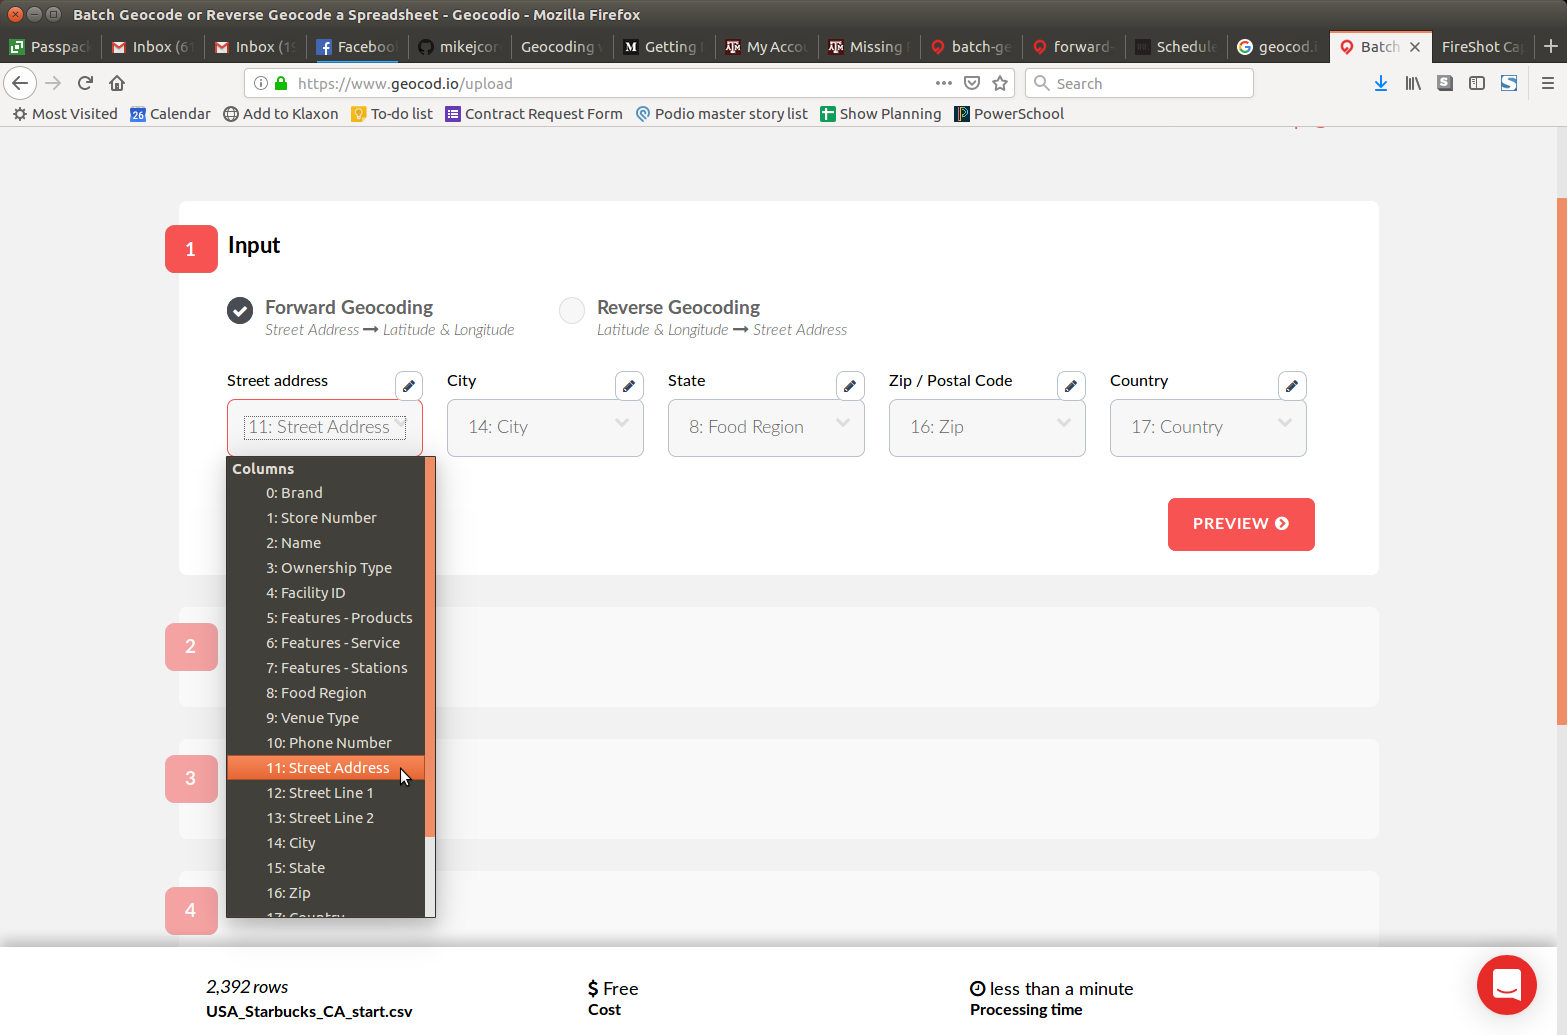Pick '10: Phone Number' option

point(326,743)
